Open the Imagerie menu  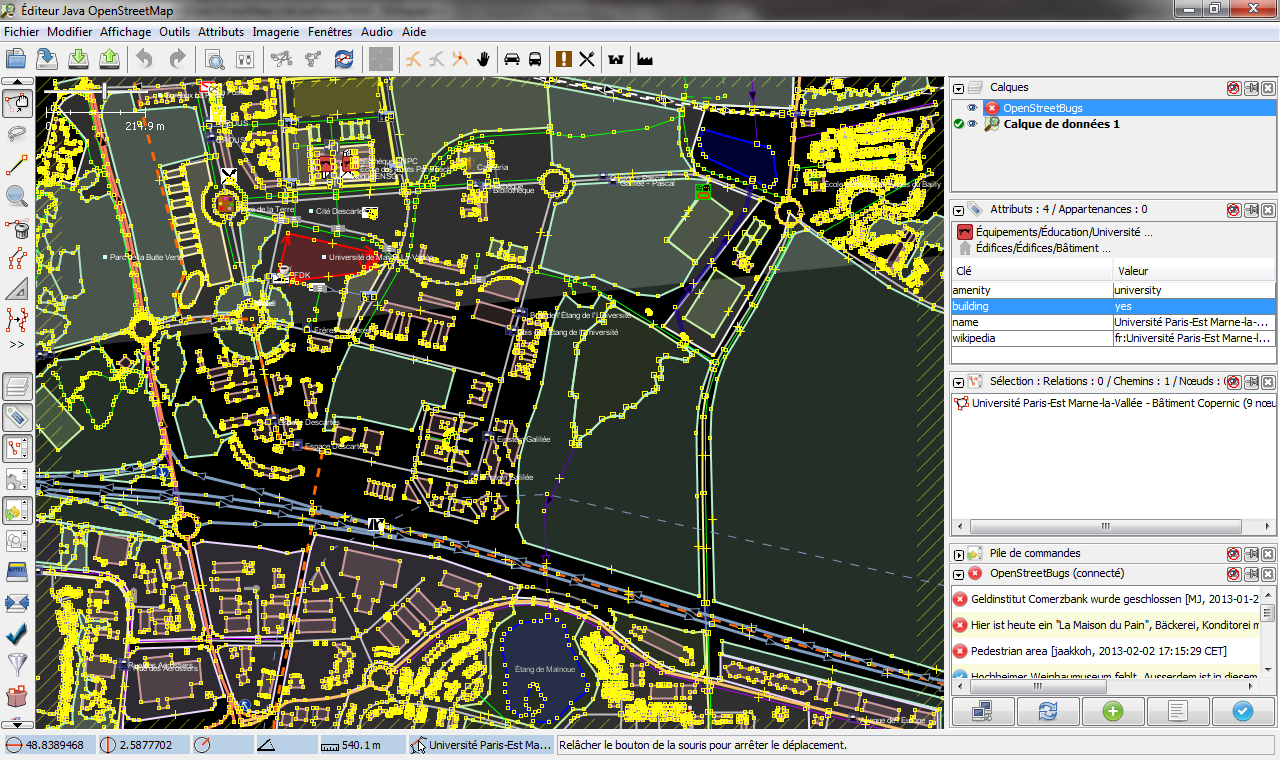coord(275,32)
